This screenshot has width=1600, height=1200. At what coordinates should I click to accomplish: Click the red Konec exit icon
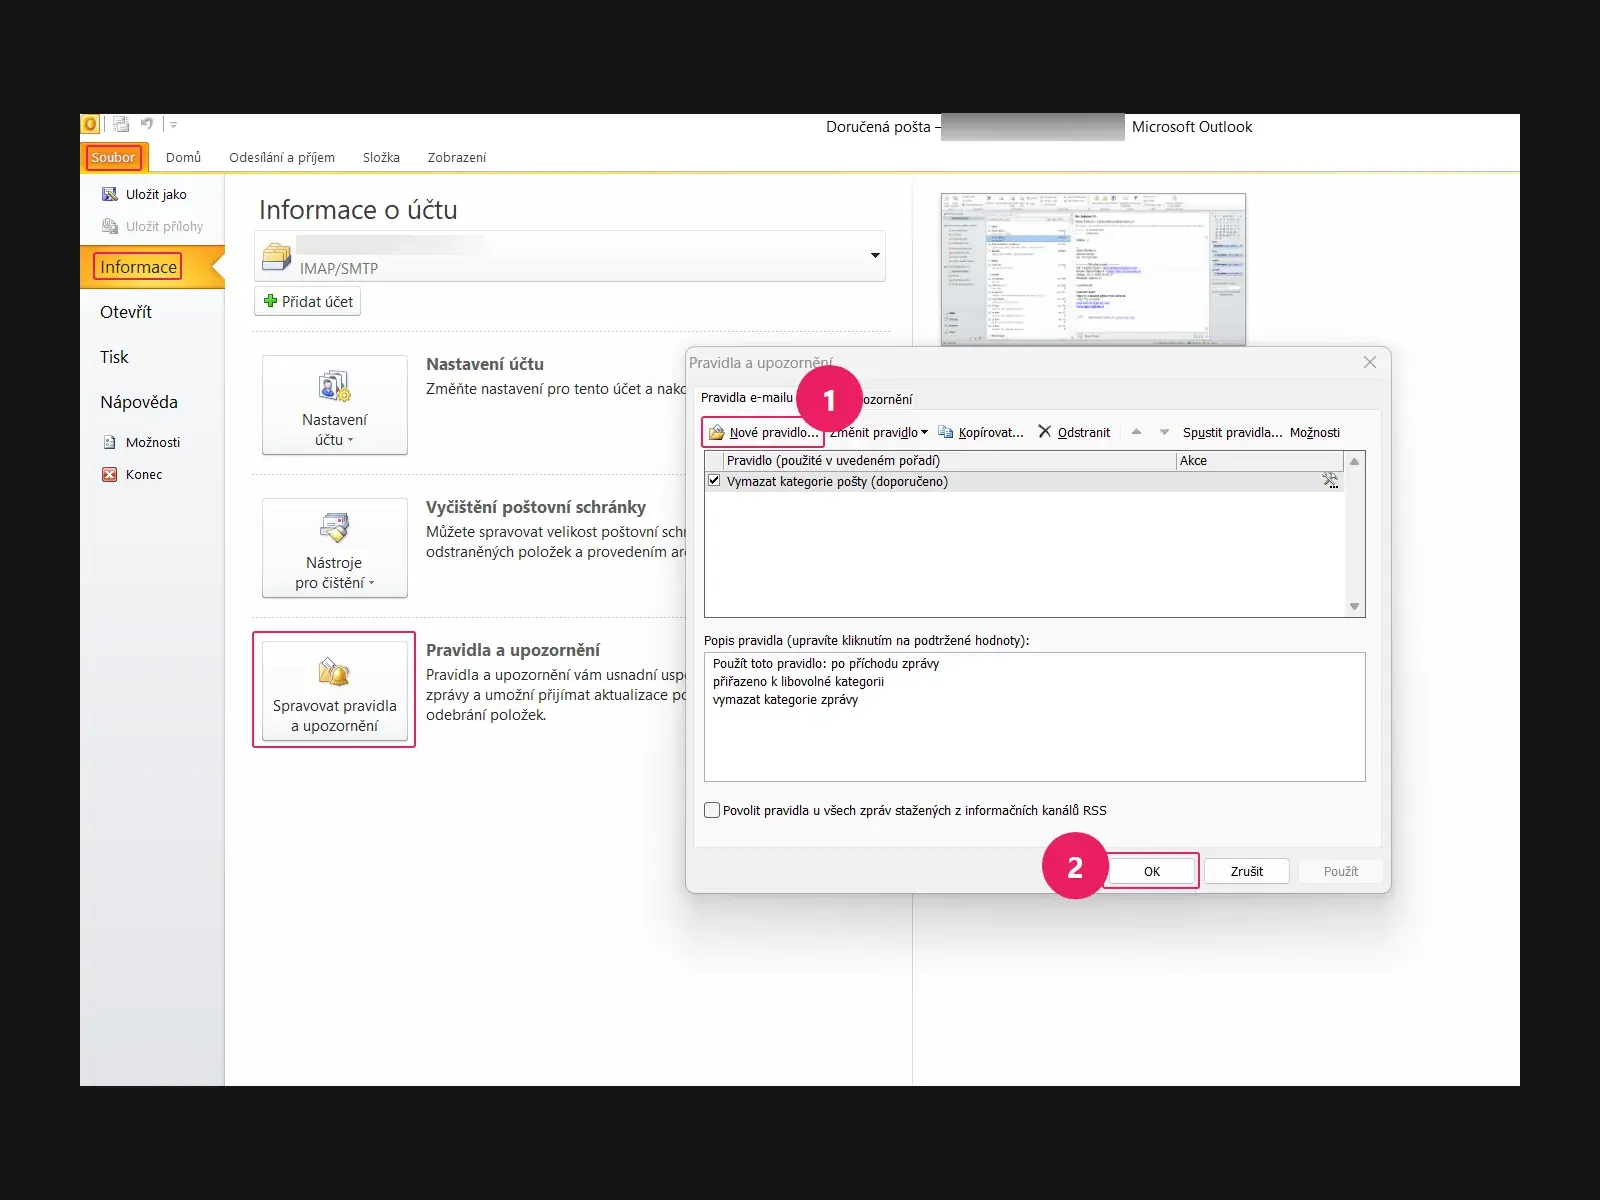tap(110, 474)
